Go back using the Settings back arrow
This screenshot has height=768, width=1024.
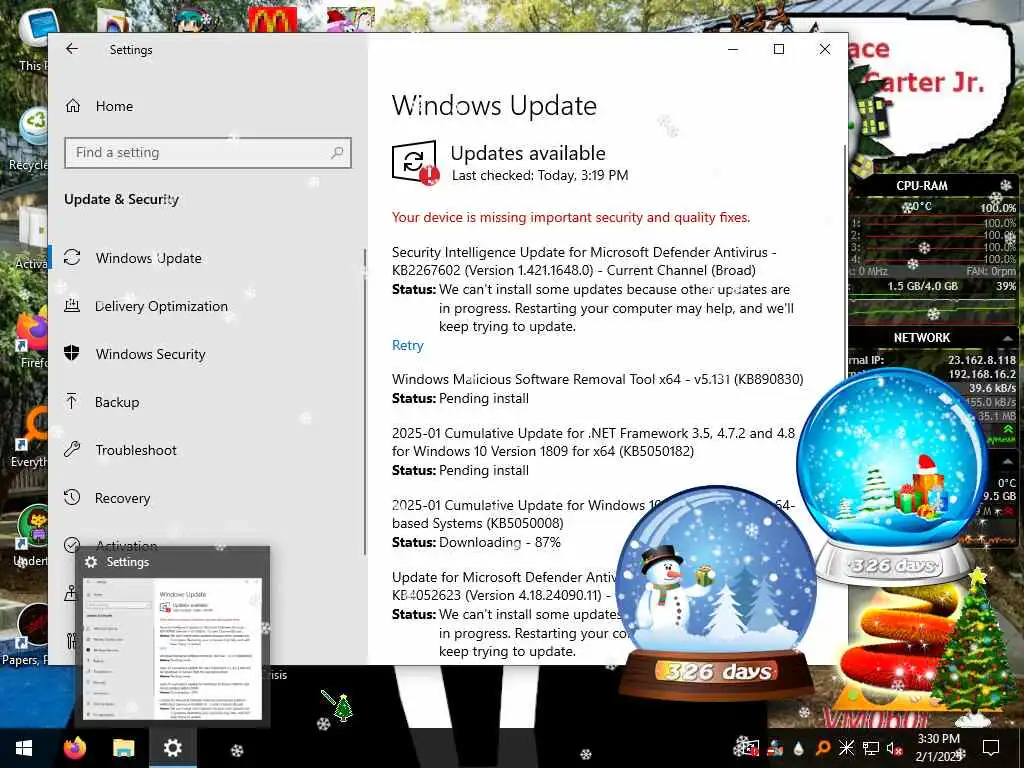pos(72,49)
